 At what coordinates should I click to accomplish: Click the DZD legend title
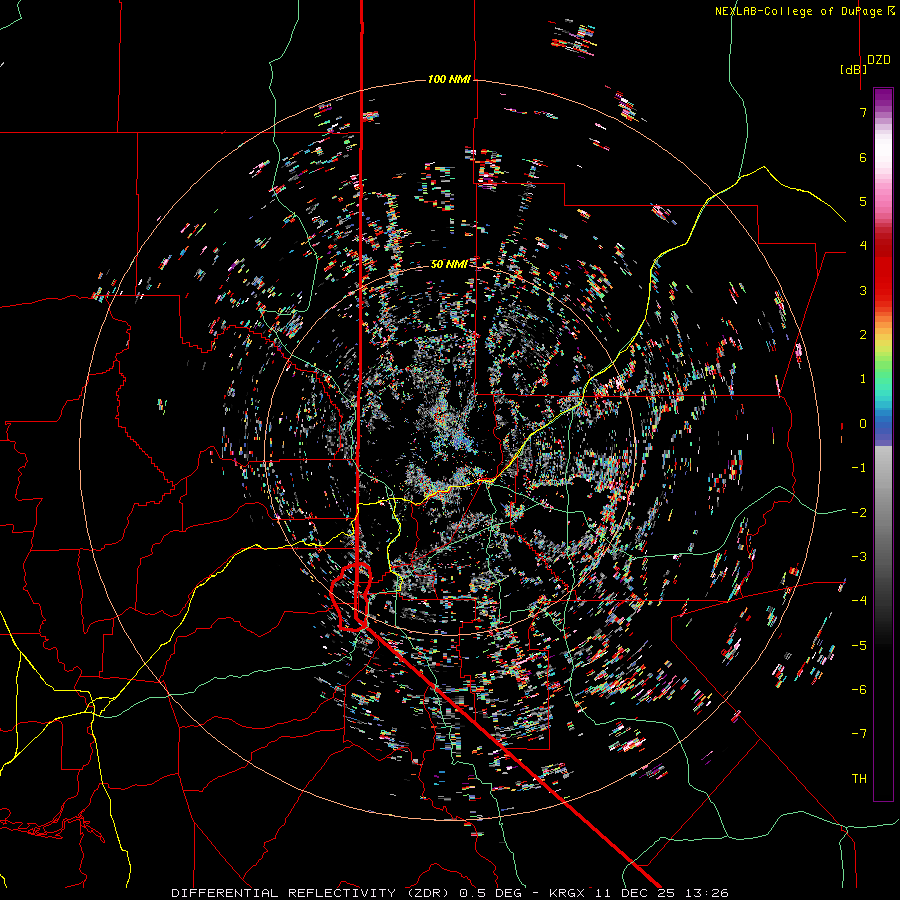tap(879, 60)
